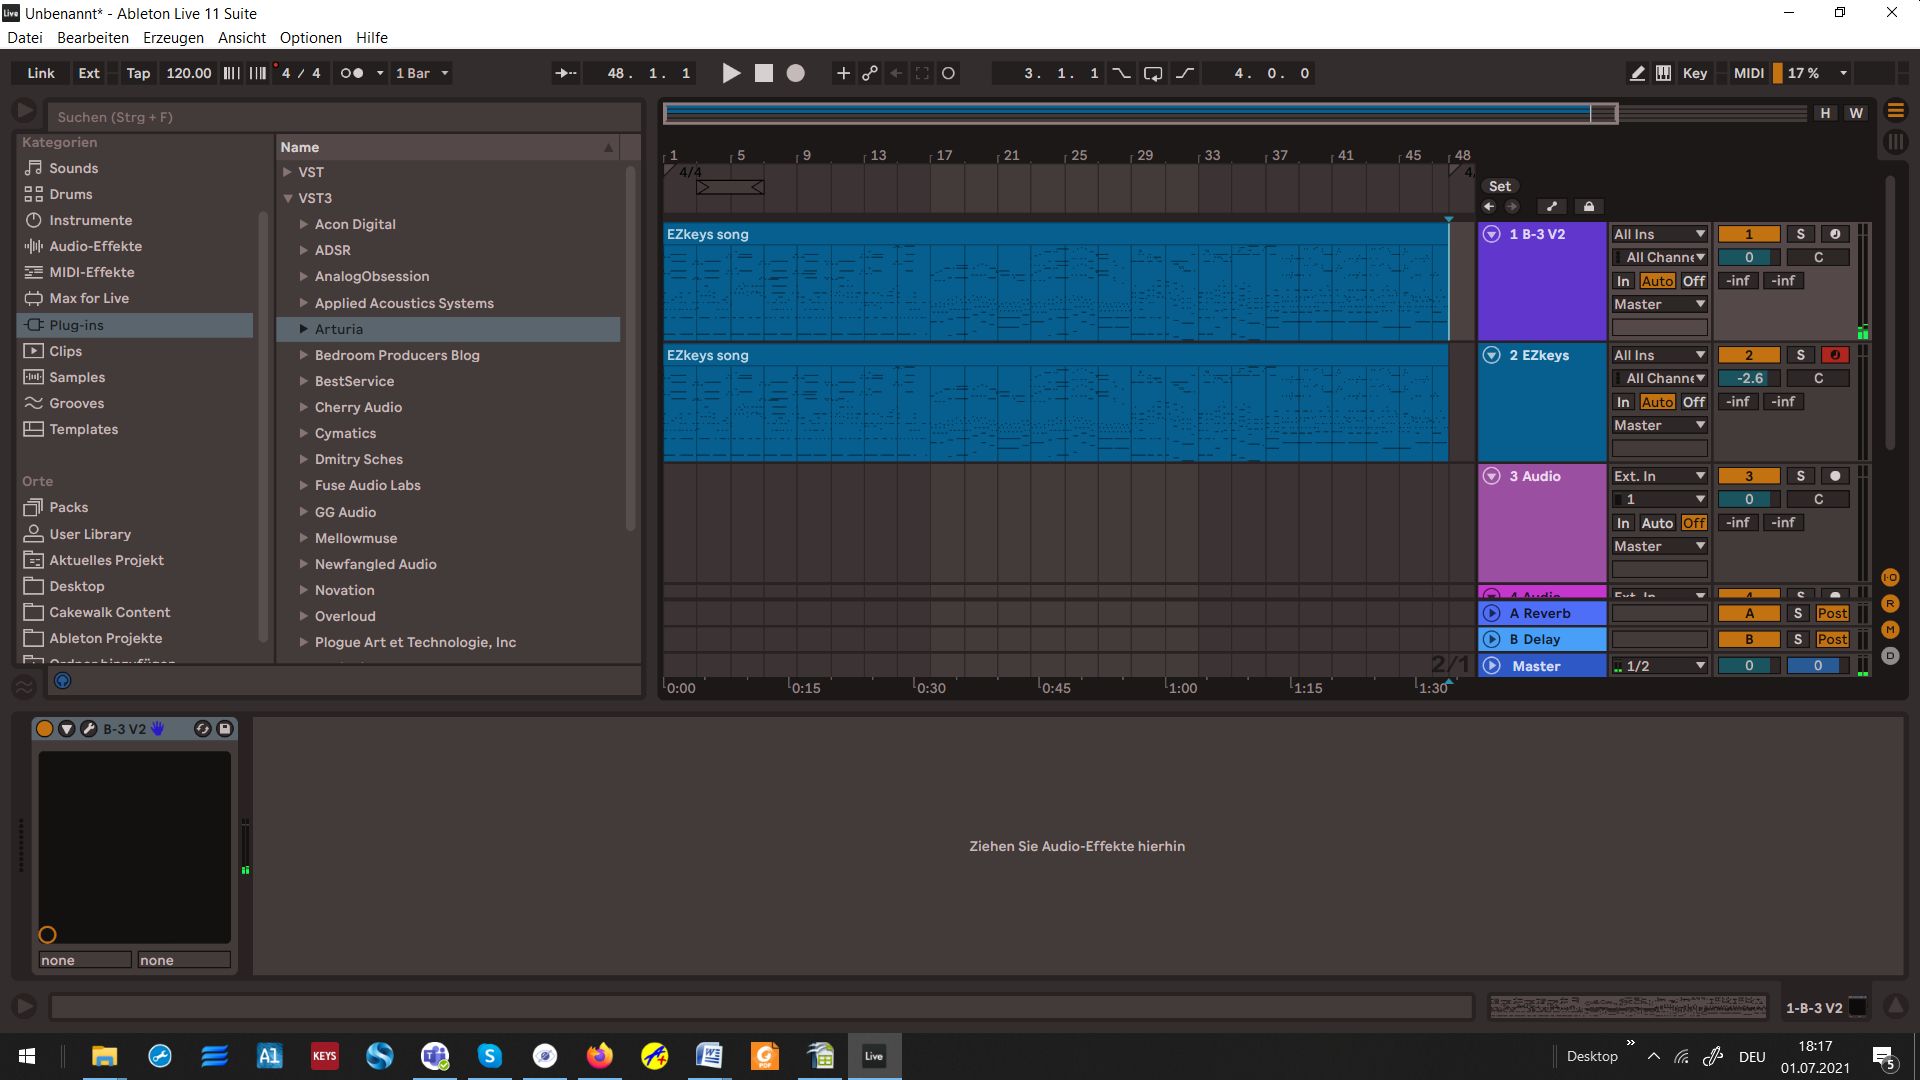Enable the Loop switch in transport
1920x1080 pixels.
tap(1153, 73)
